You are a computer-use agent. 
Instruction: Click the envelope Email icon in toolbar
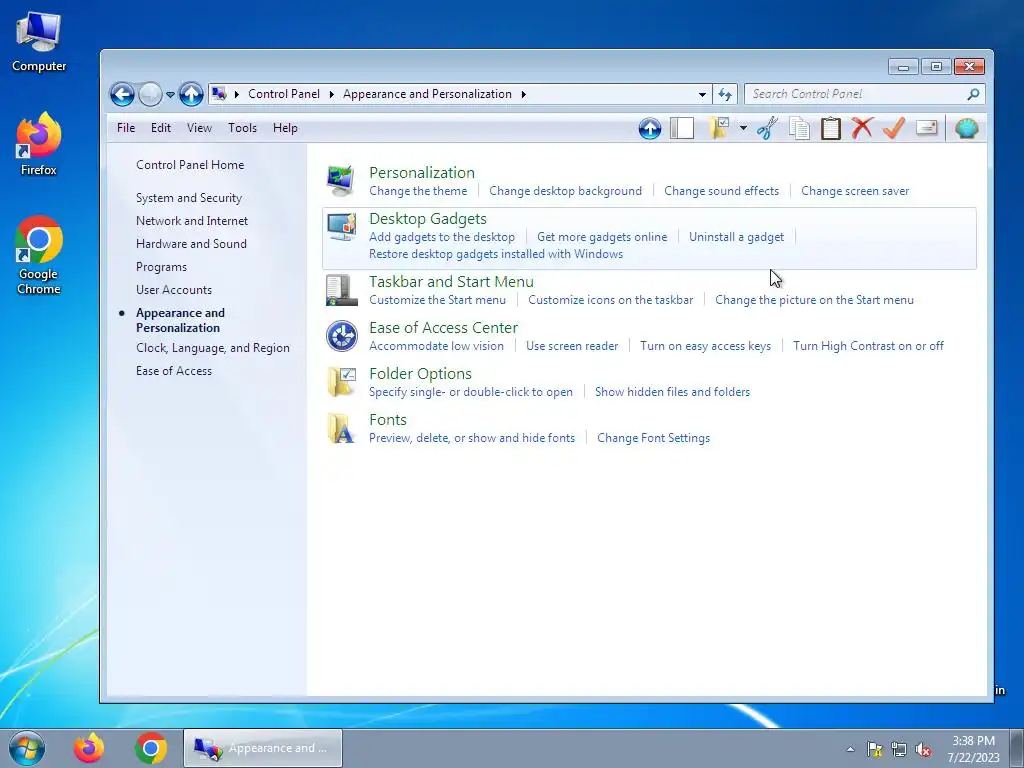926,127
